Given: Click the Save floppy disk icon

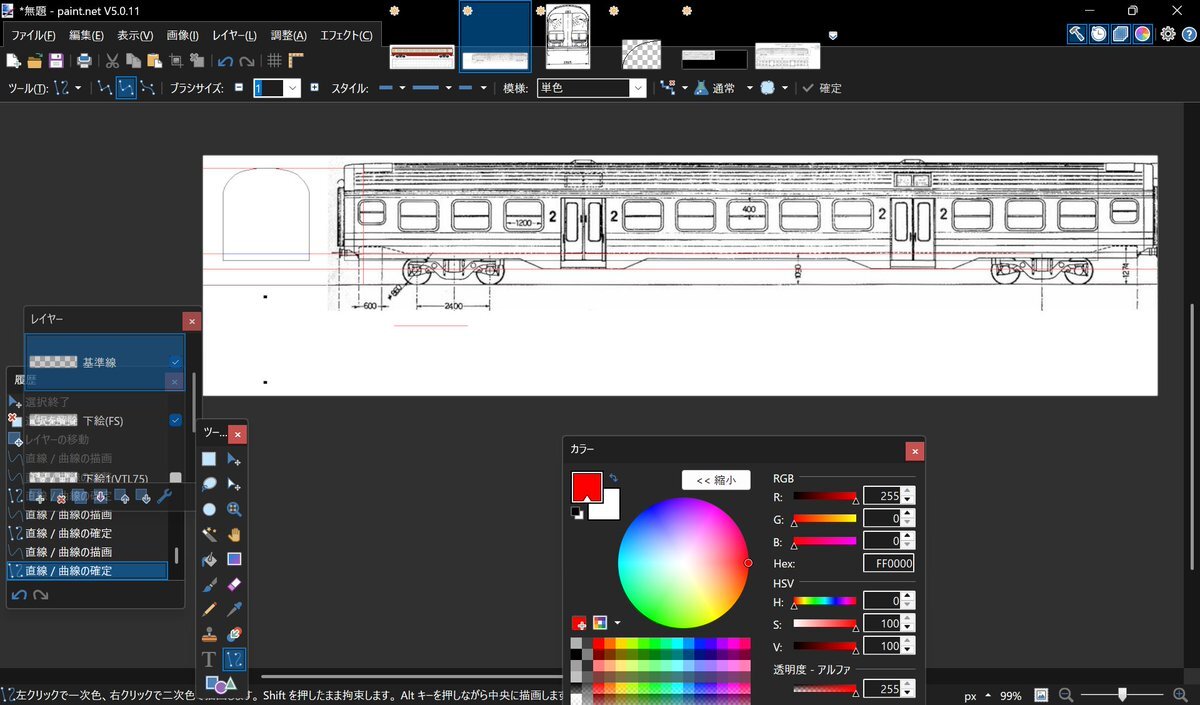Looking at the screenshot, I should pyautogui.click(x=56, y=61).
